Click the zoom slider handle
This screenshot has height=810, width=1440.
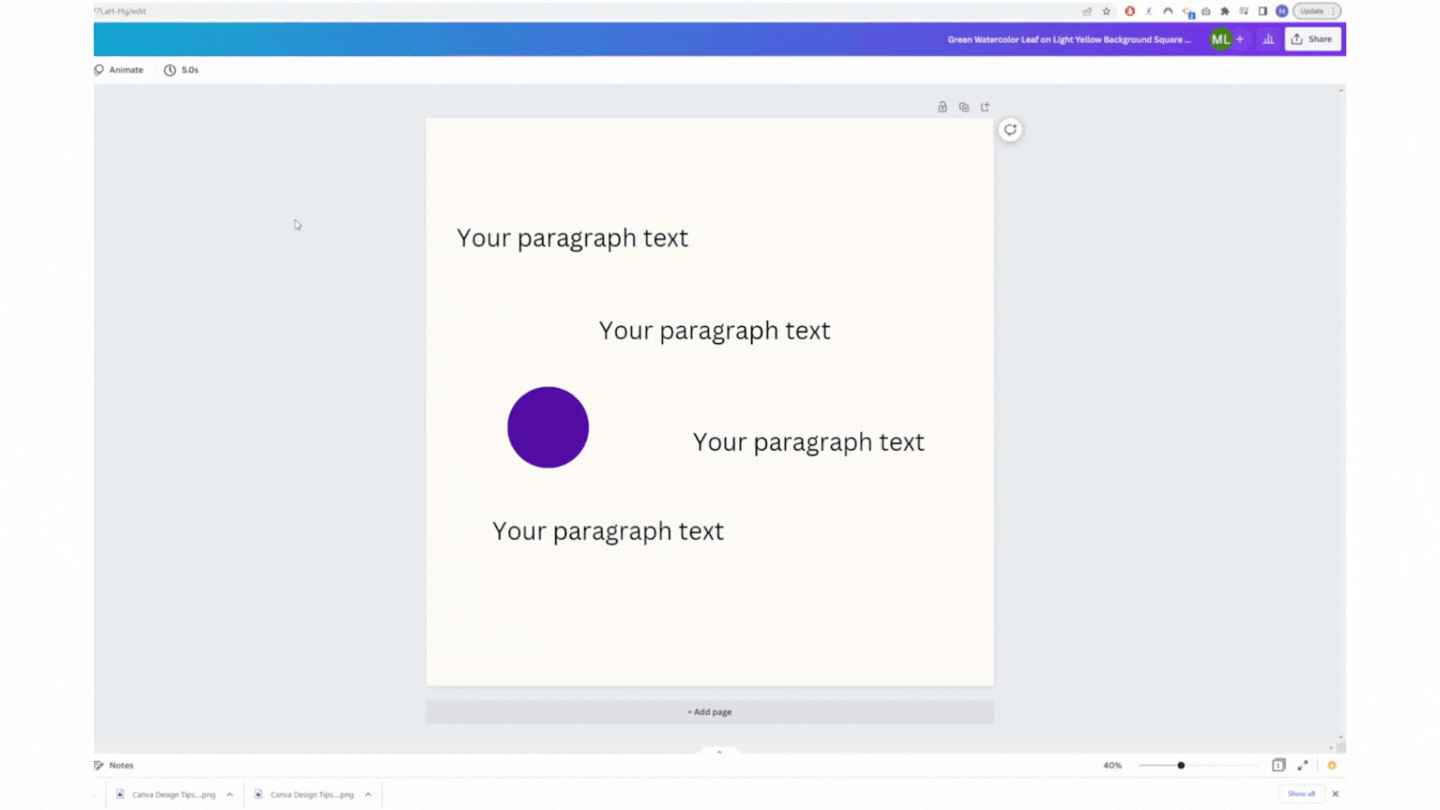pyautogui.click(x=1181, y=765)
